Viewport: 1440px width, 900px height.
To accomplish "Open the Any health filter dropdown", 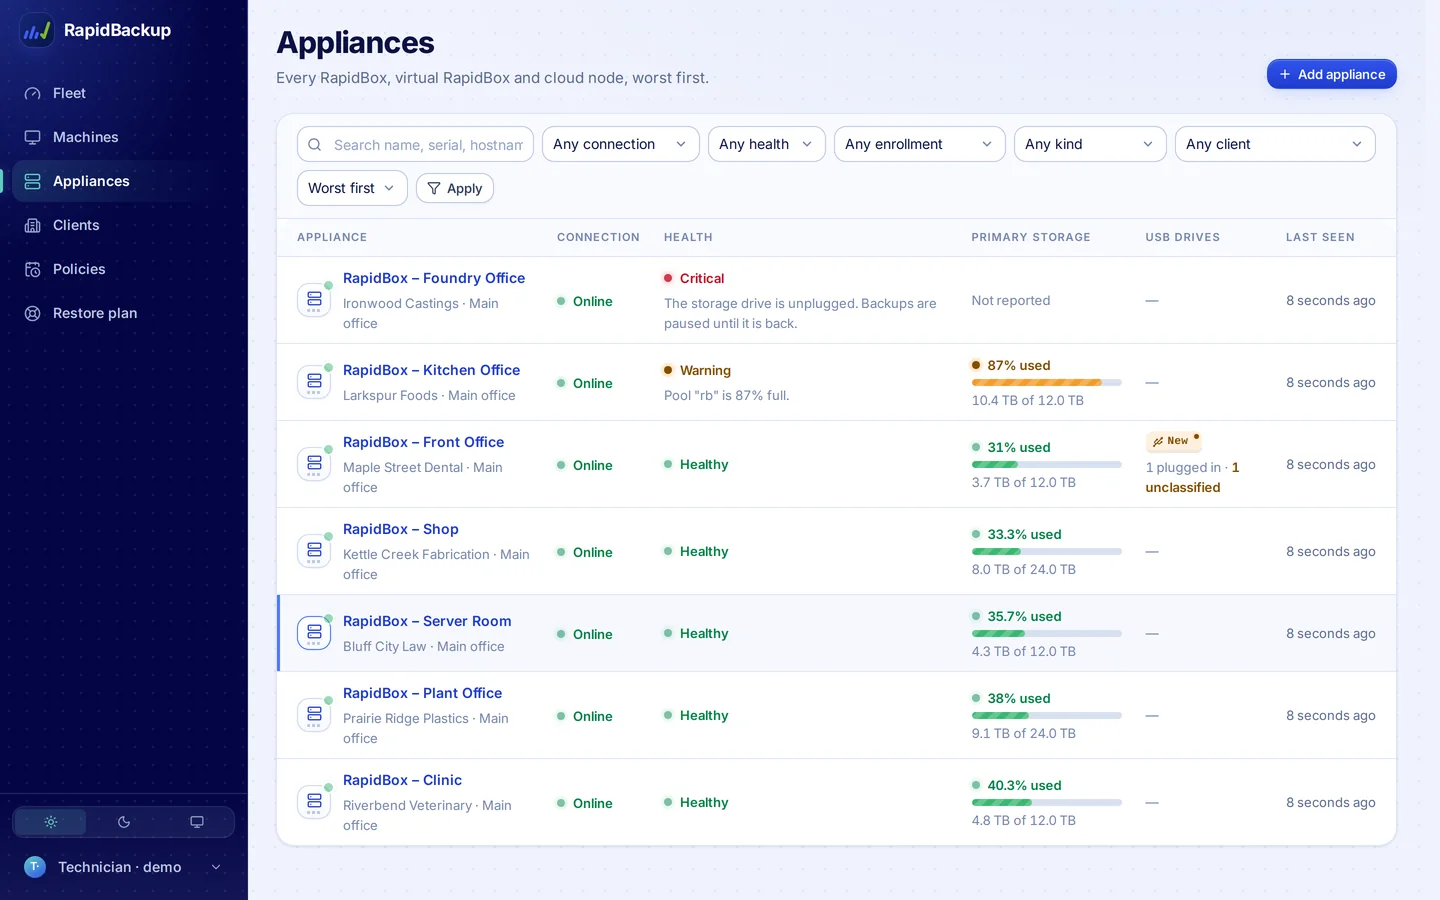I will click(767, 144).
